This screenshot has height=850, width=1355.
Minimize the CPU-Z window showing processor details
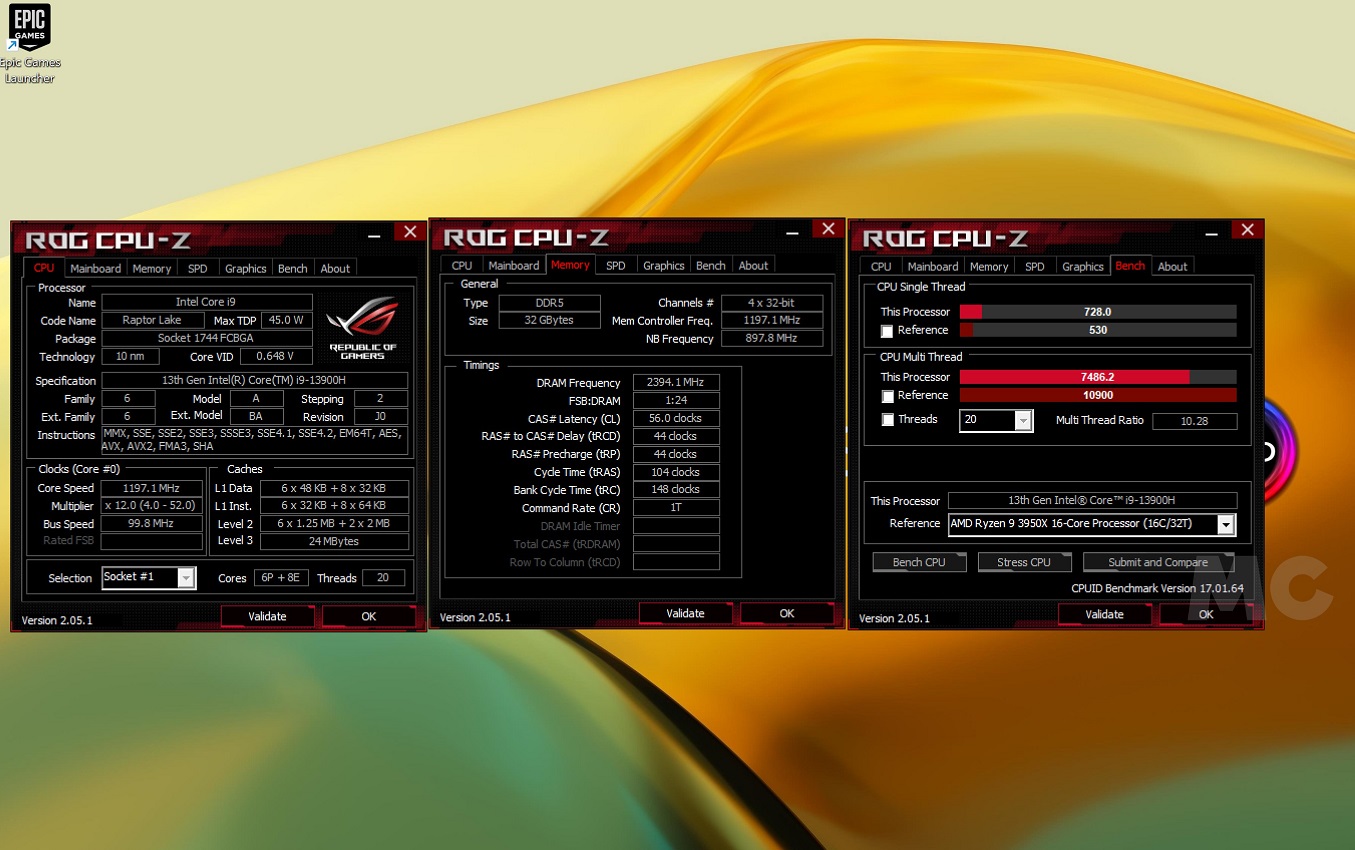coord(374,233)
